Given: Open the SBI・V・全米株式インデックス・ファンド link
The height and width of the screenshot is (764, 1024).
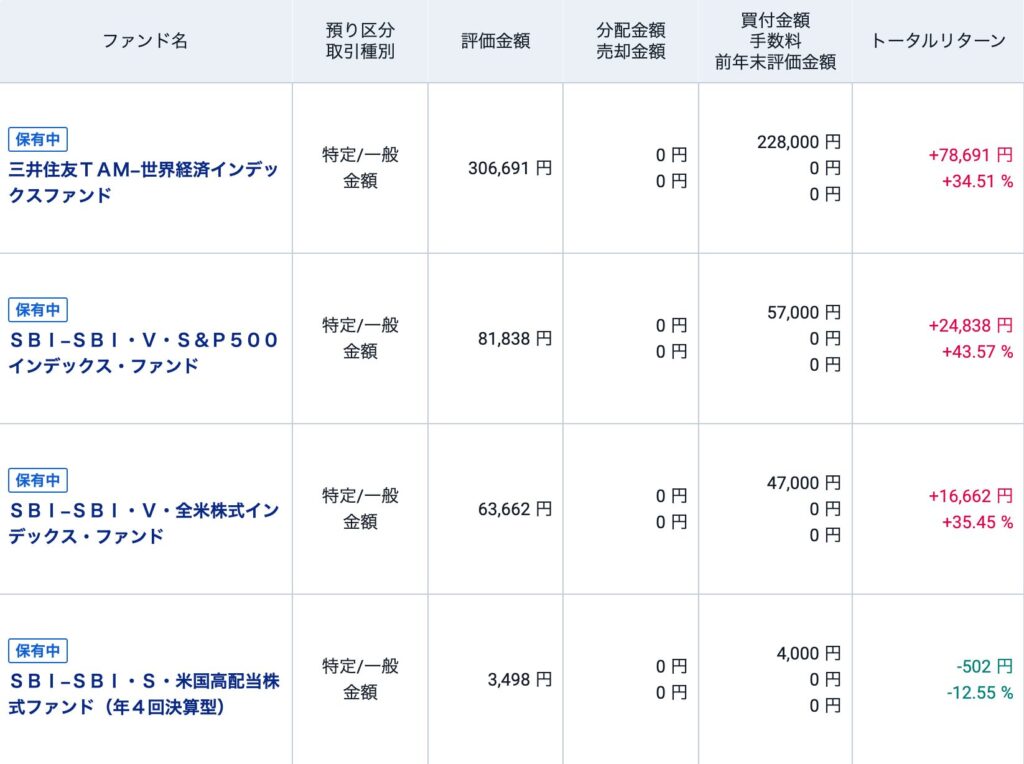Looking at the screenshot, I should coord(143,522).
